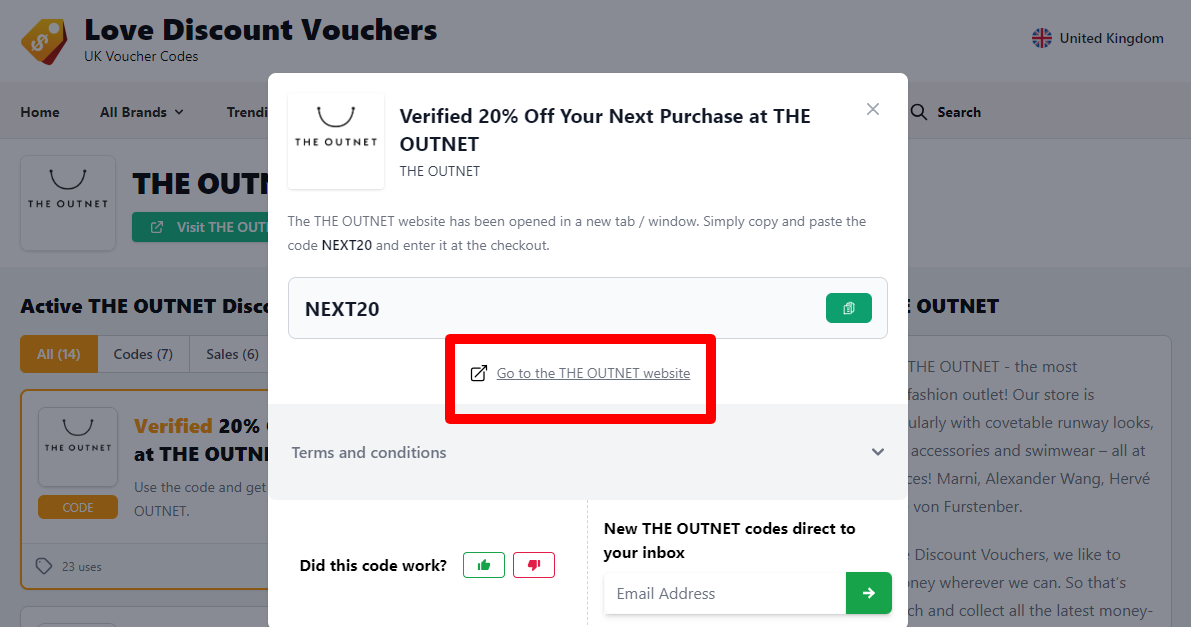Expand the All Brands dropdown

pos(141,112)
